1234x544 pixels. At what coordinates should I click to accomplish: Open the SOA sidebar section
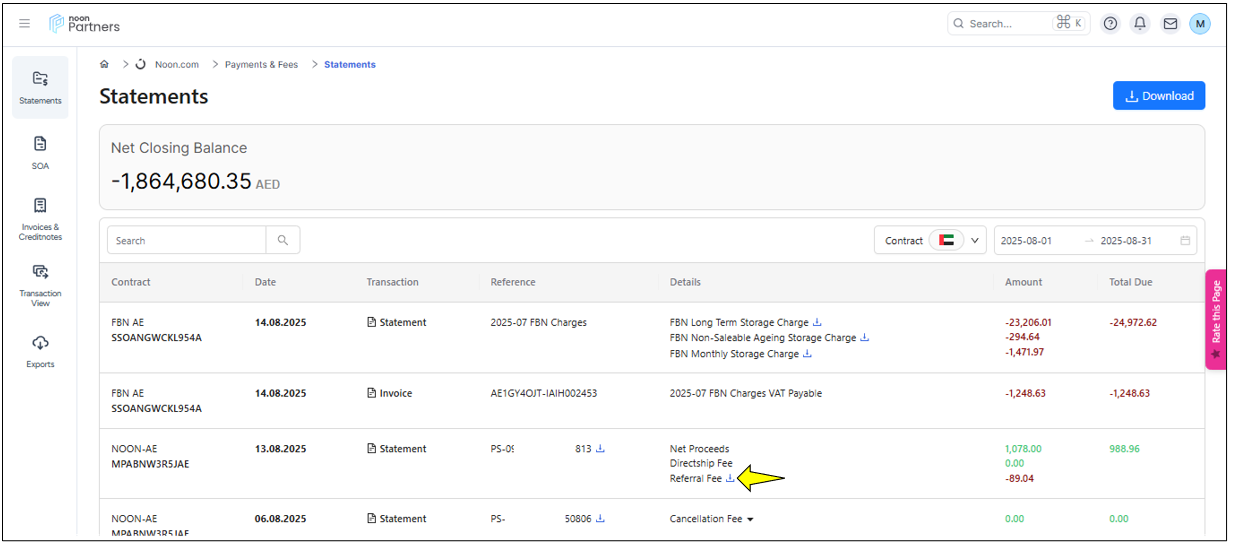coord(40,152)
